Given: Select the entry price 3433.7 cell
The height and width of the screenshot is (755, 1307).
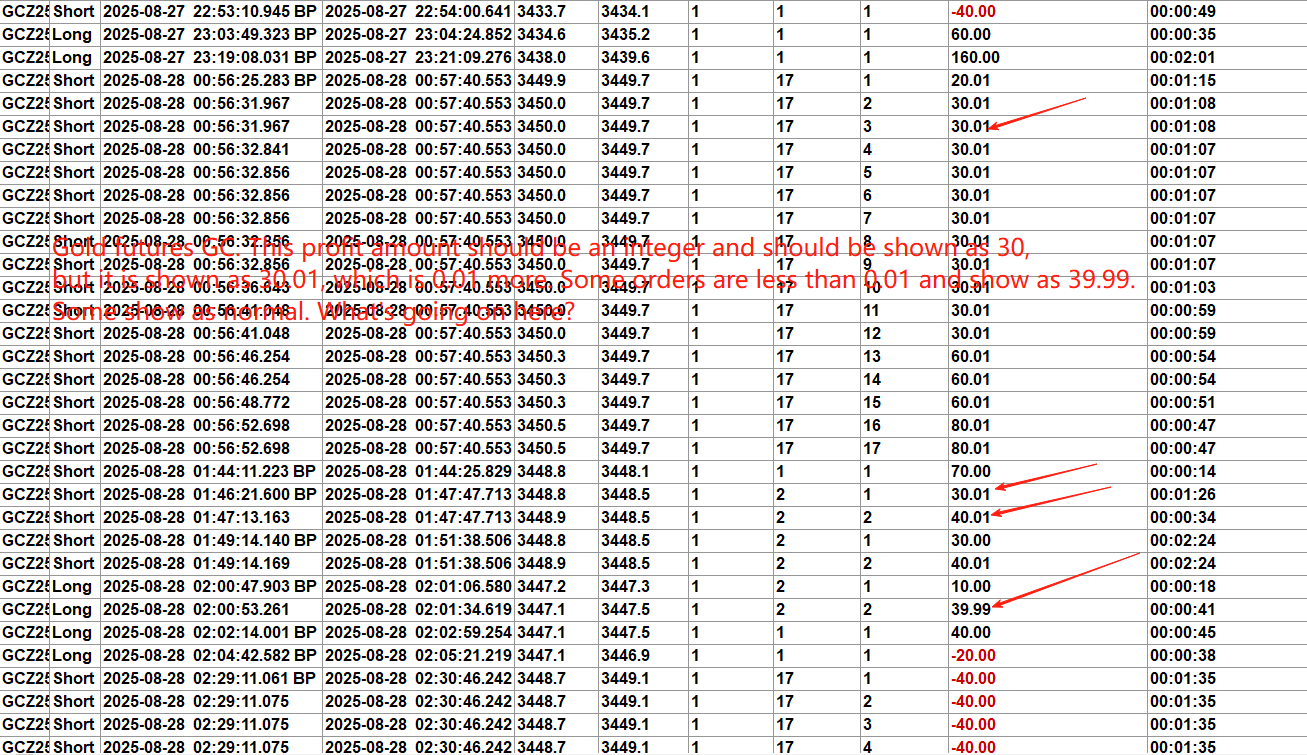Looking at the screenshot, I should click(x=556, y=11).
